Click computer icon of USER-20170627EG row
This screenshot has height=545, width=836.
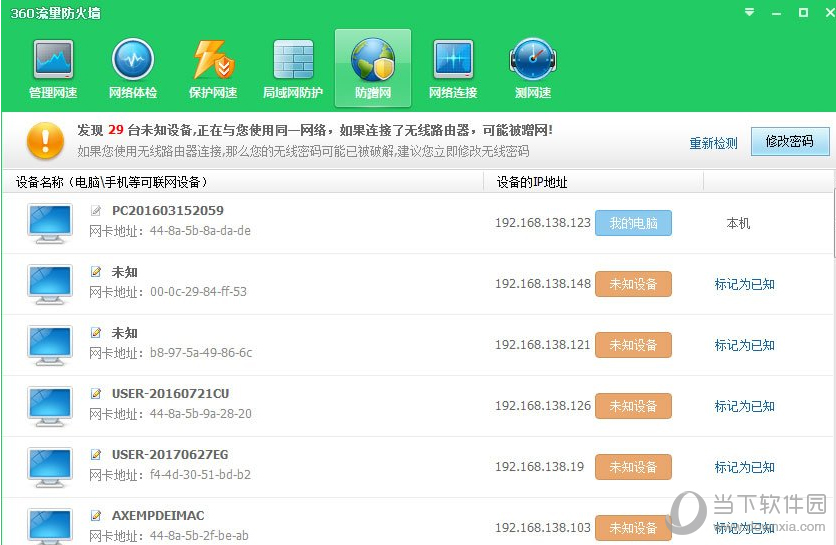pos(50,467)
